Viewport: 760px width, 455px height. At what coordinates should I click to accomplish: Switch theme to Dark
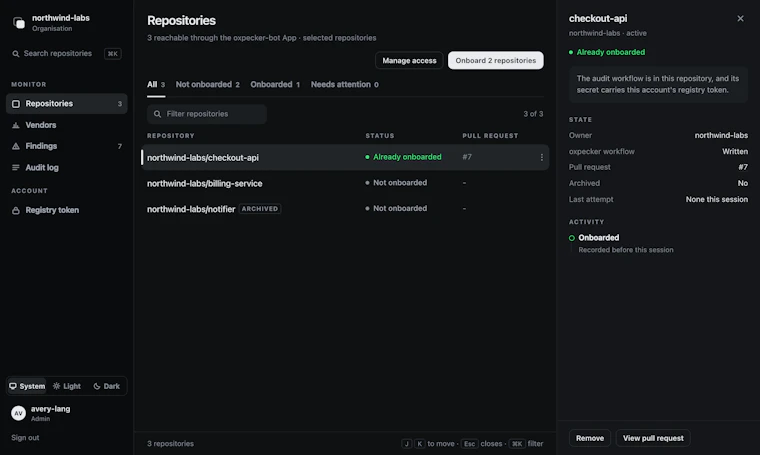[x=107, y=386]
